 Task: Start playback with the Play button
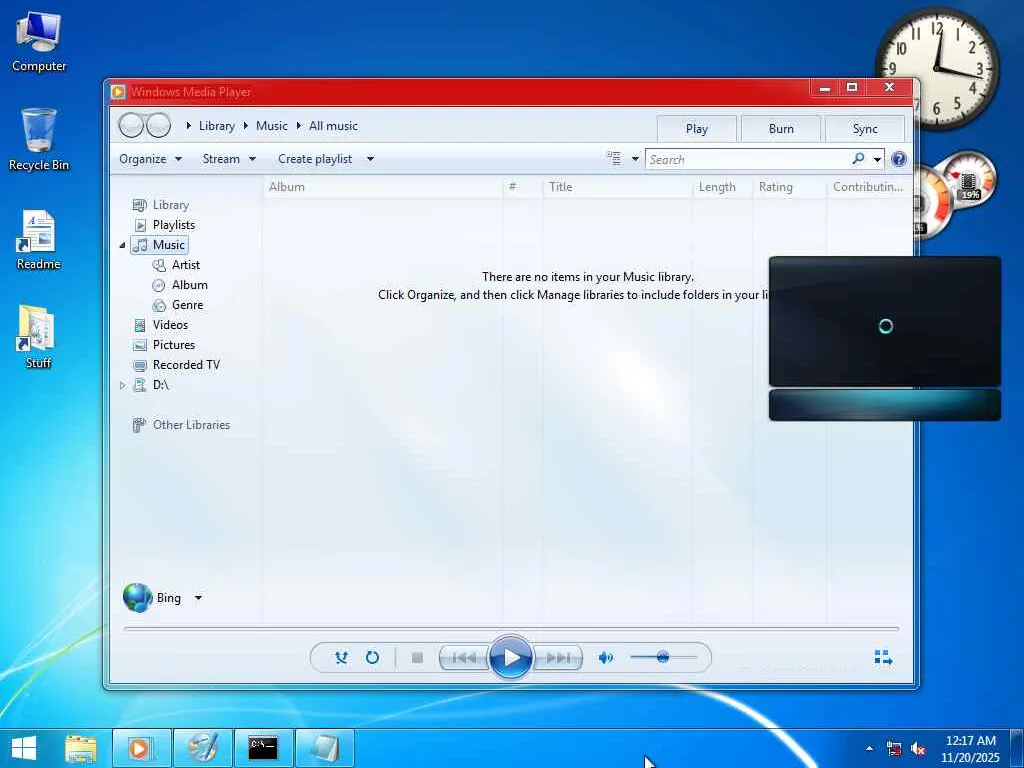click(x=510, y=657)
